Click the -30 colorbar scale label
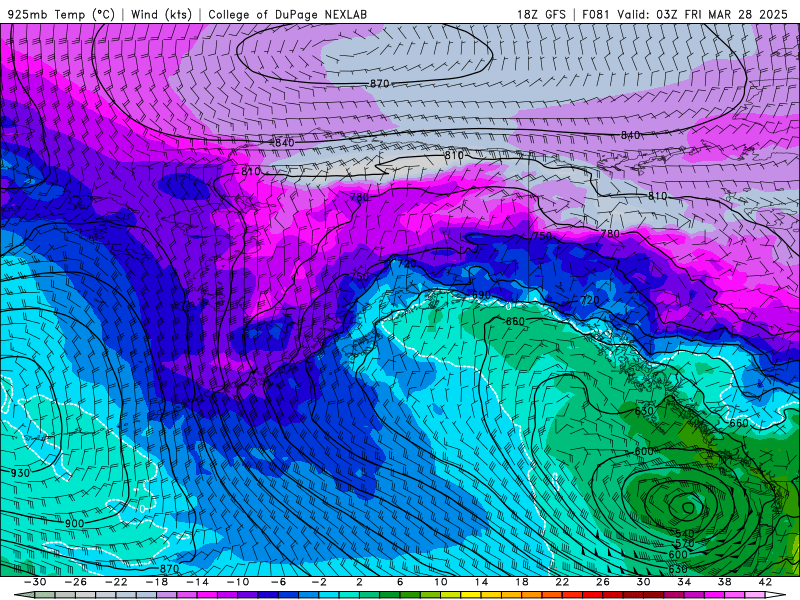This screenshot has width=800, height=600. tap(35, 582)
